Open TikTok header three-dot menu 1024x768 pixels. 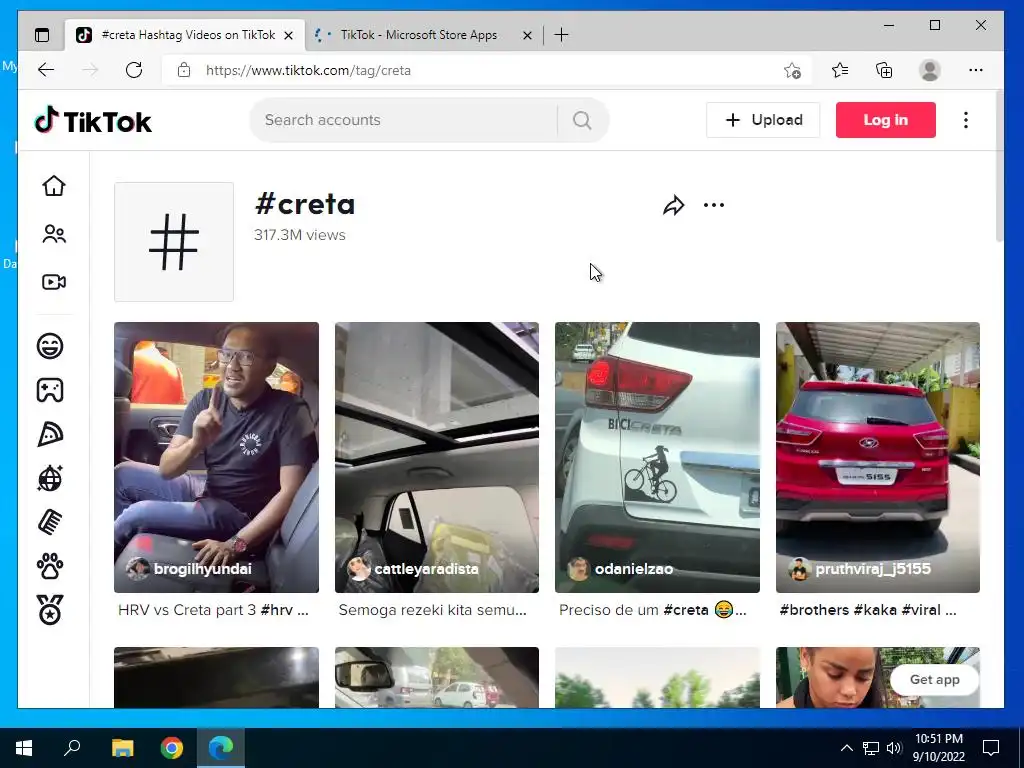966,120
